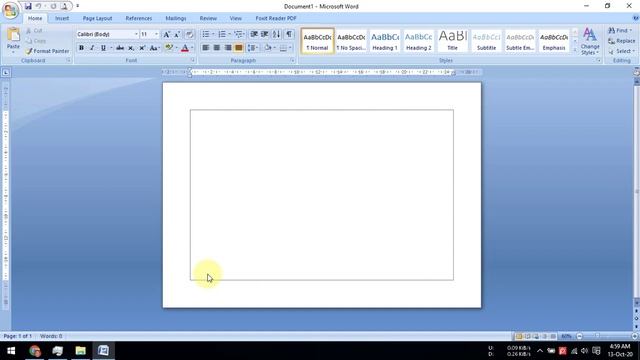The width and height of the screenshot is (640, 360).
Task: Apply the Heading 1 style
Action: point(385,41)
